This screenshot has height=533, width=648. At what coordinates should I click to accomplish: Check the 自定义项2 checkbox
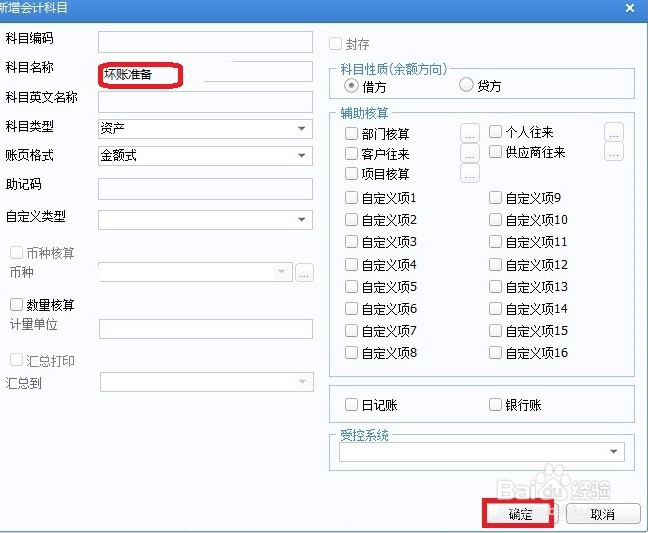click(x=351, y=219)
